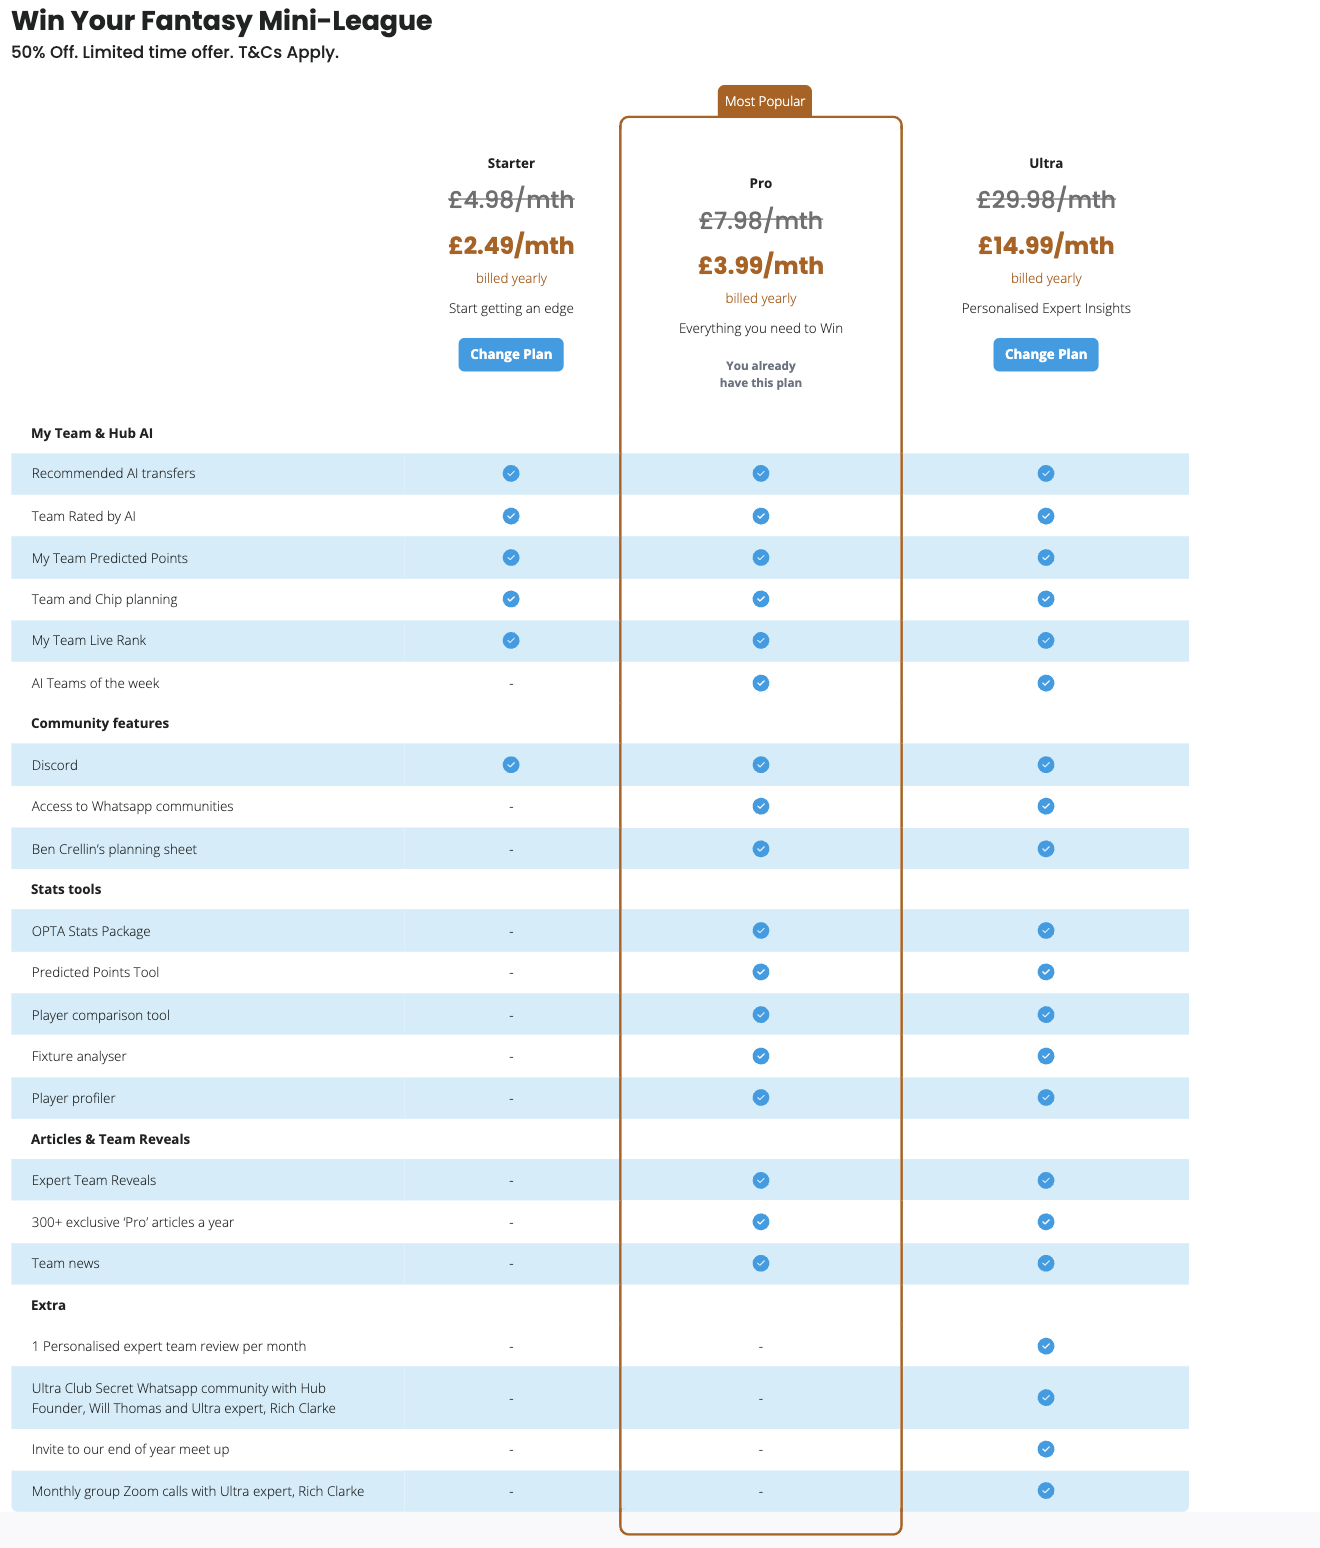Screen dimensions: 1320x1548
Task: Click the Most Popular badge
Action: click(x=764, y=101)
